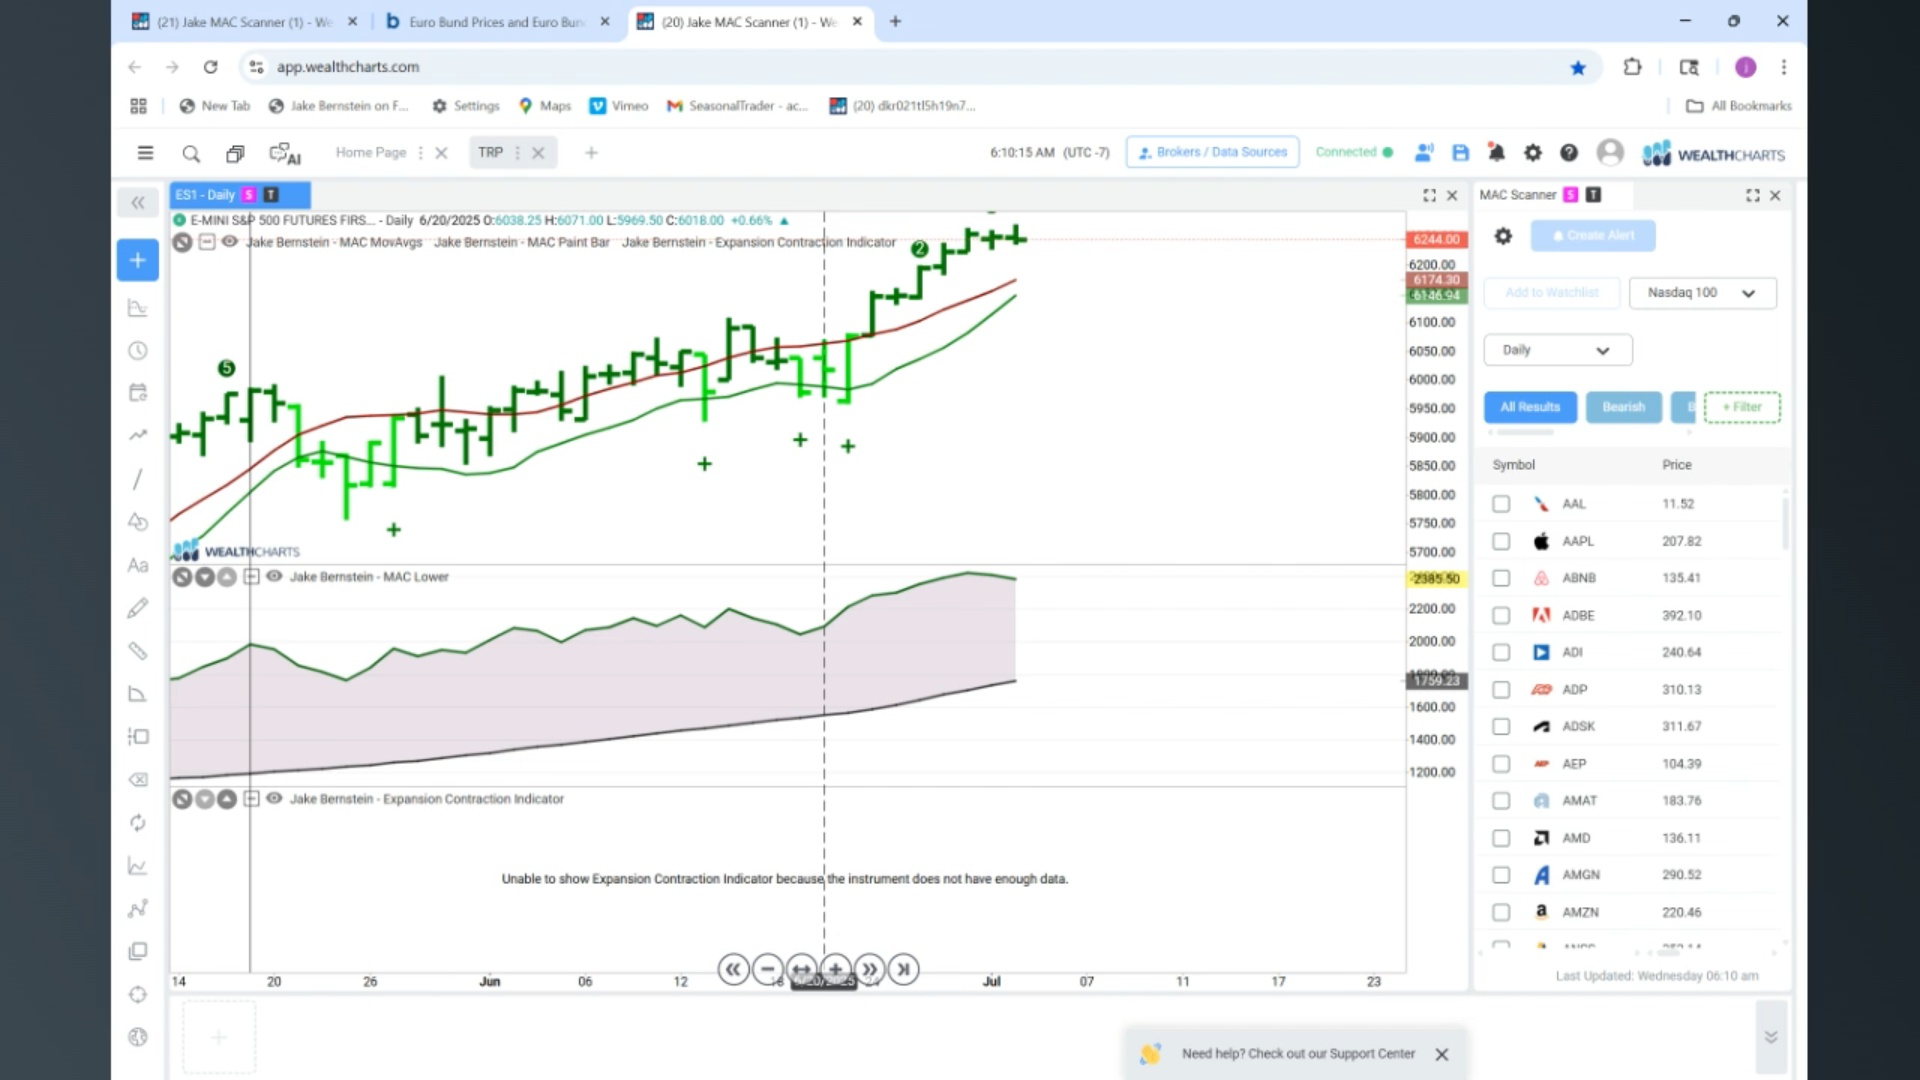Screen dimensions: 1920x1080
Task: Open the community users icon in header
Action: coord(1424,153)
